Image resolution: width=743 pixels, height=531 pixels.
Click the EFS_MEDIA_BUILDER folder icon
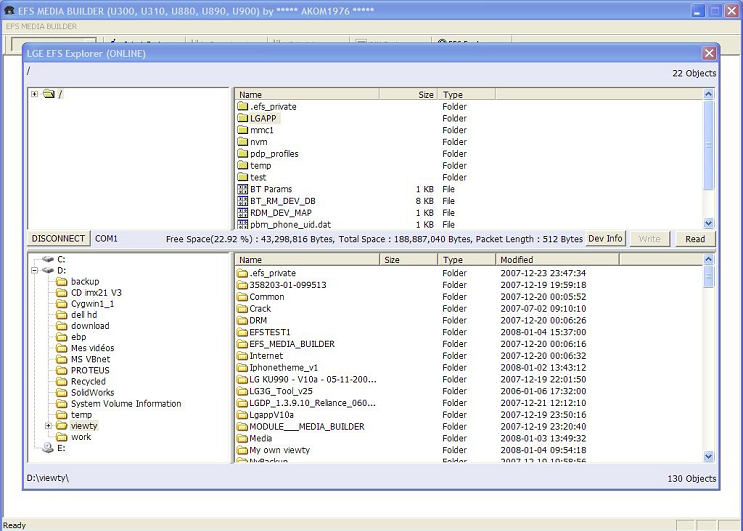(242, 344)
